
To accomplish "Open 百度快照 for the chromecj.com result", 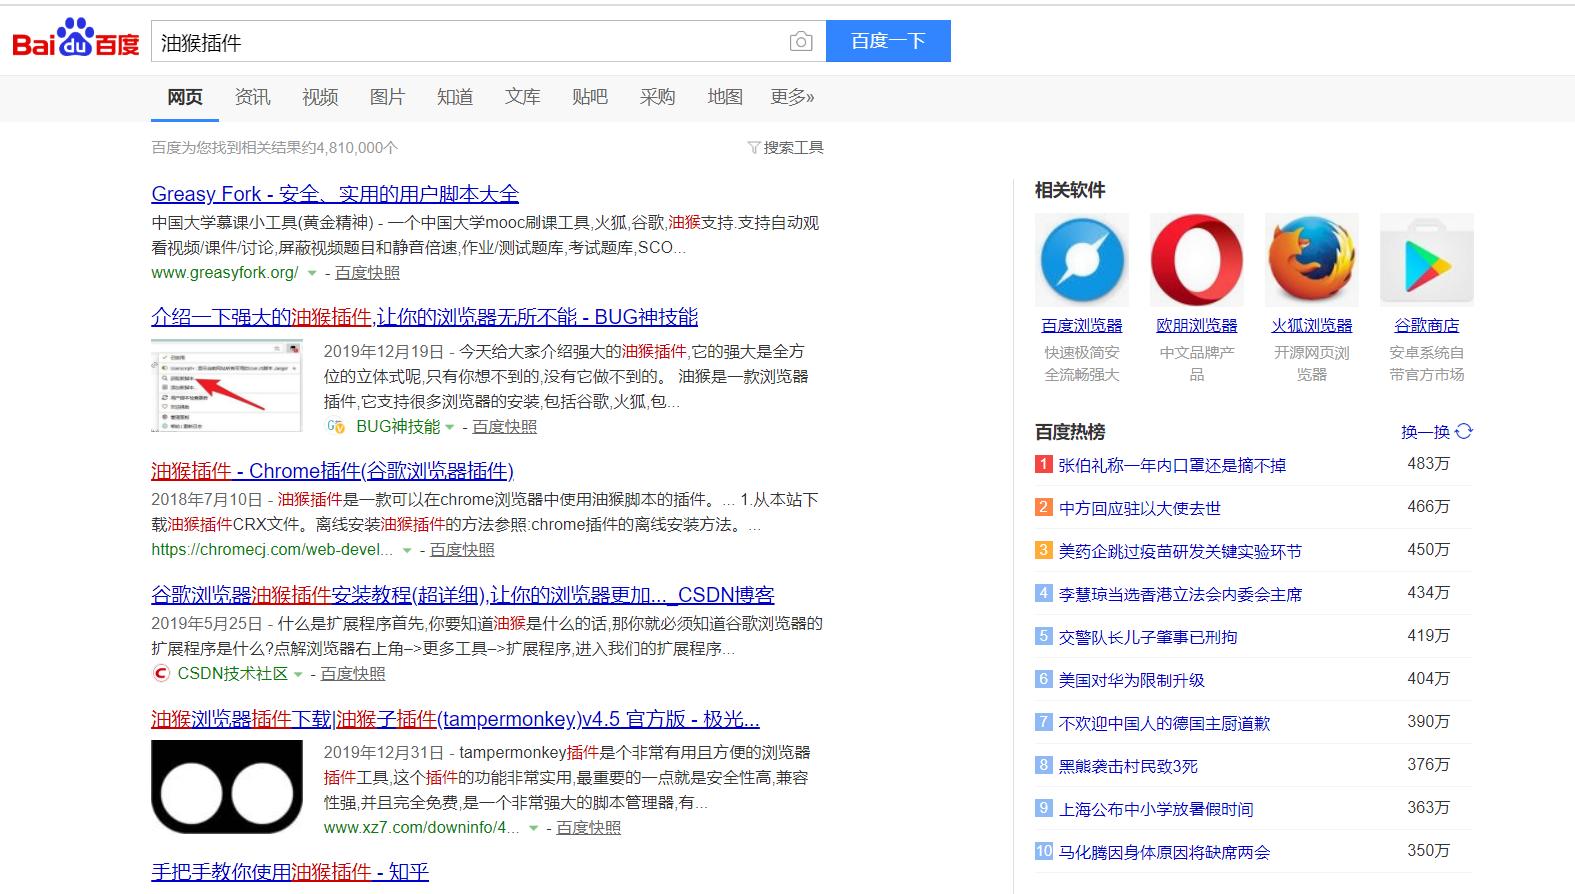I will tap(462, 550).
